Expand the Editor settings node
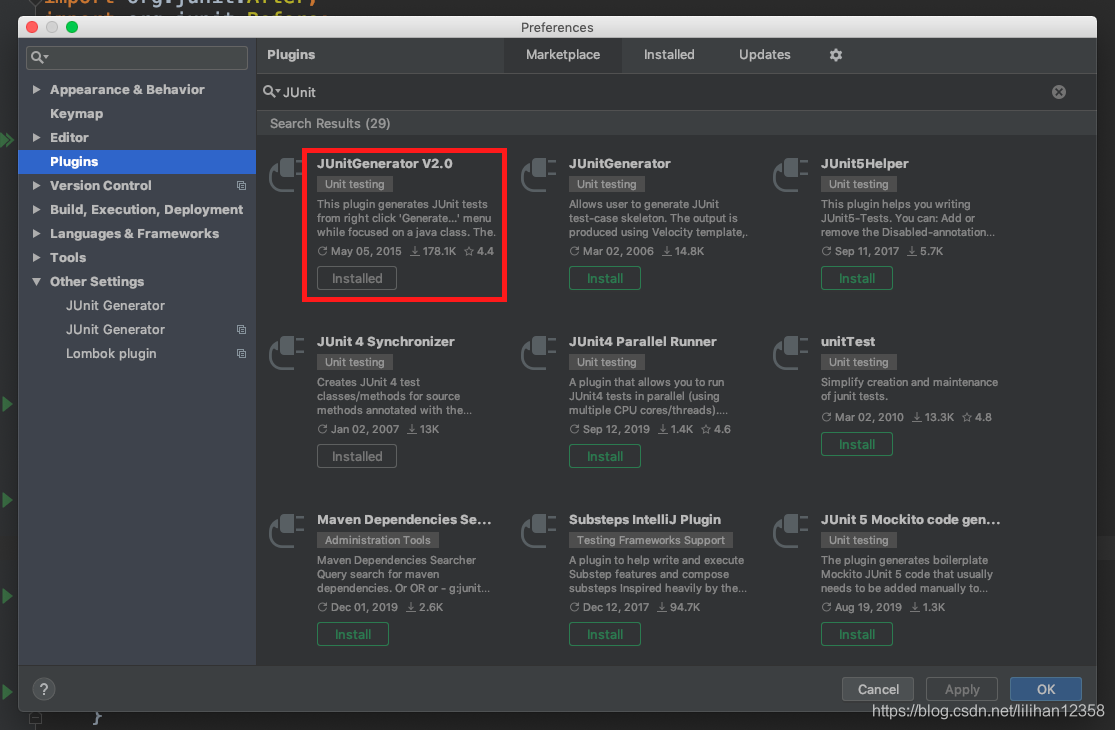Screen dimensions: 1115x730 coord(36,138)
